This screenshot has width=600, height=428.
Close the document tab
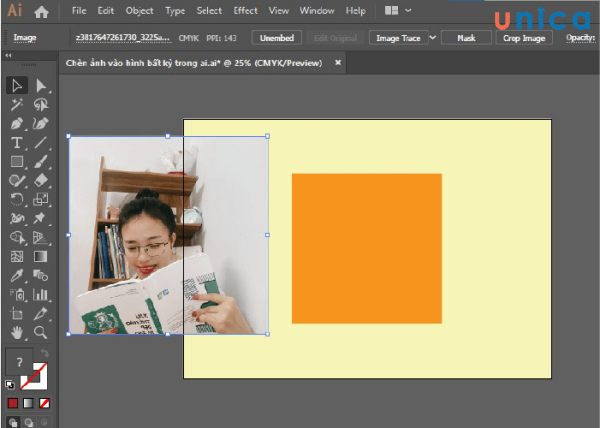(338, 62)
